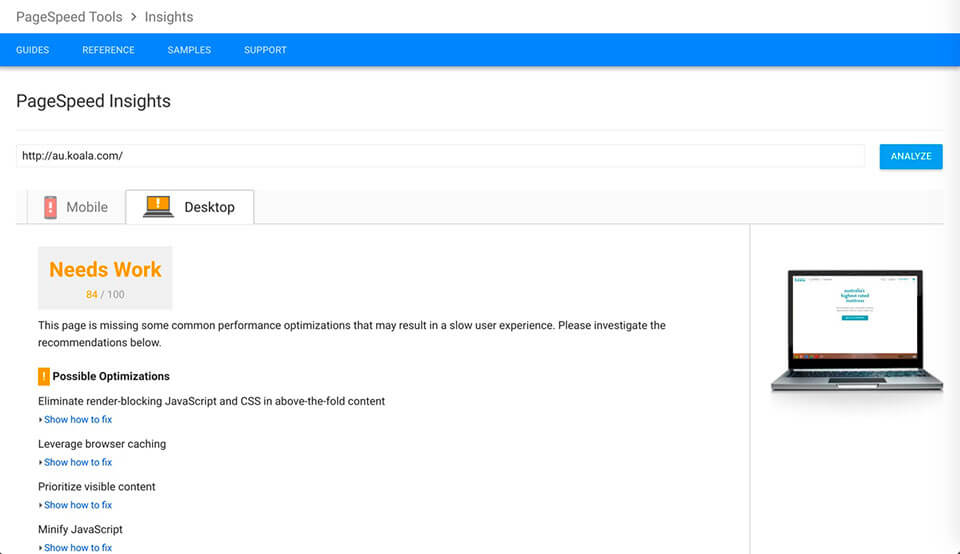Viewport: 960px width, 554px height.
Task: Click the mobile phone warning icon
Action: (50, 207)
